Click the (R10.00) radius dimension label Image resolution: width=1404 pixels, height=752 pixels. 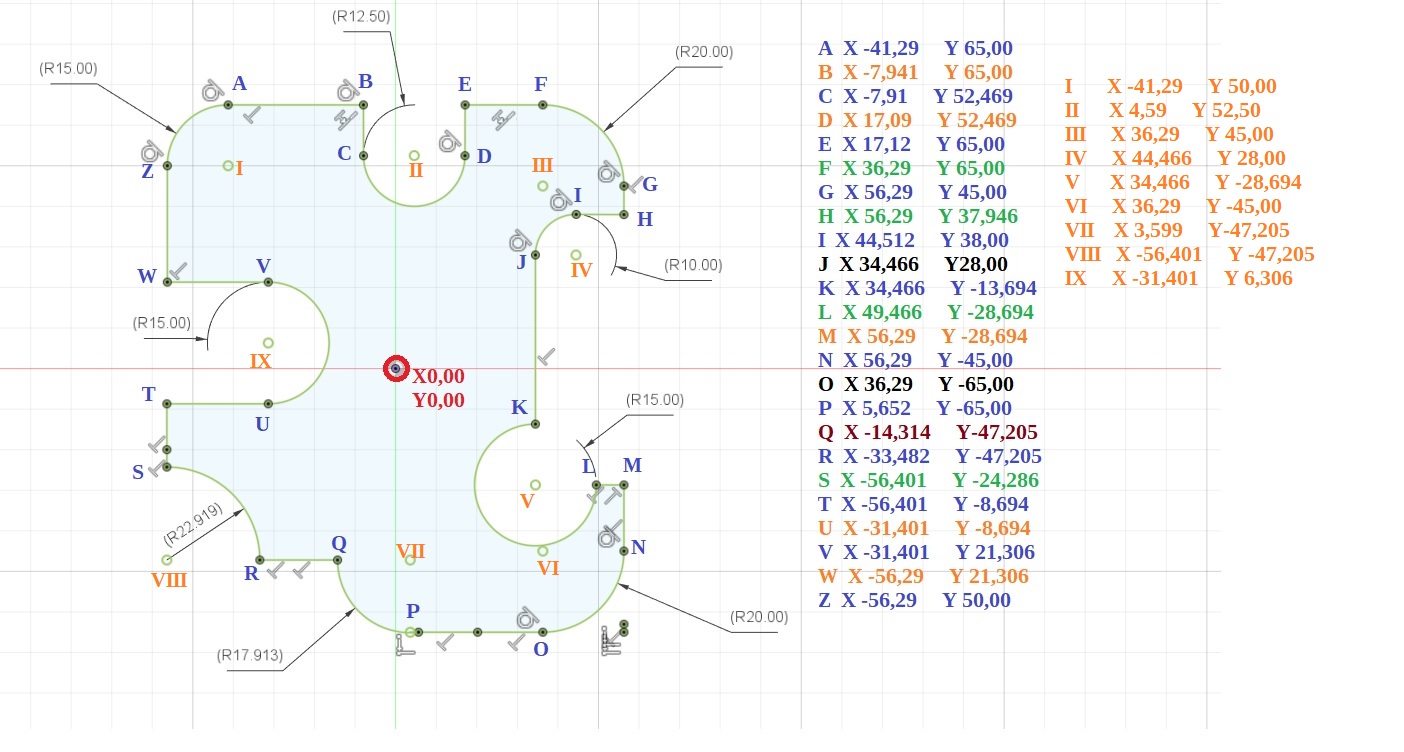point(693,265)
